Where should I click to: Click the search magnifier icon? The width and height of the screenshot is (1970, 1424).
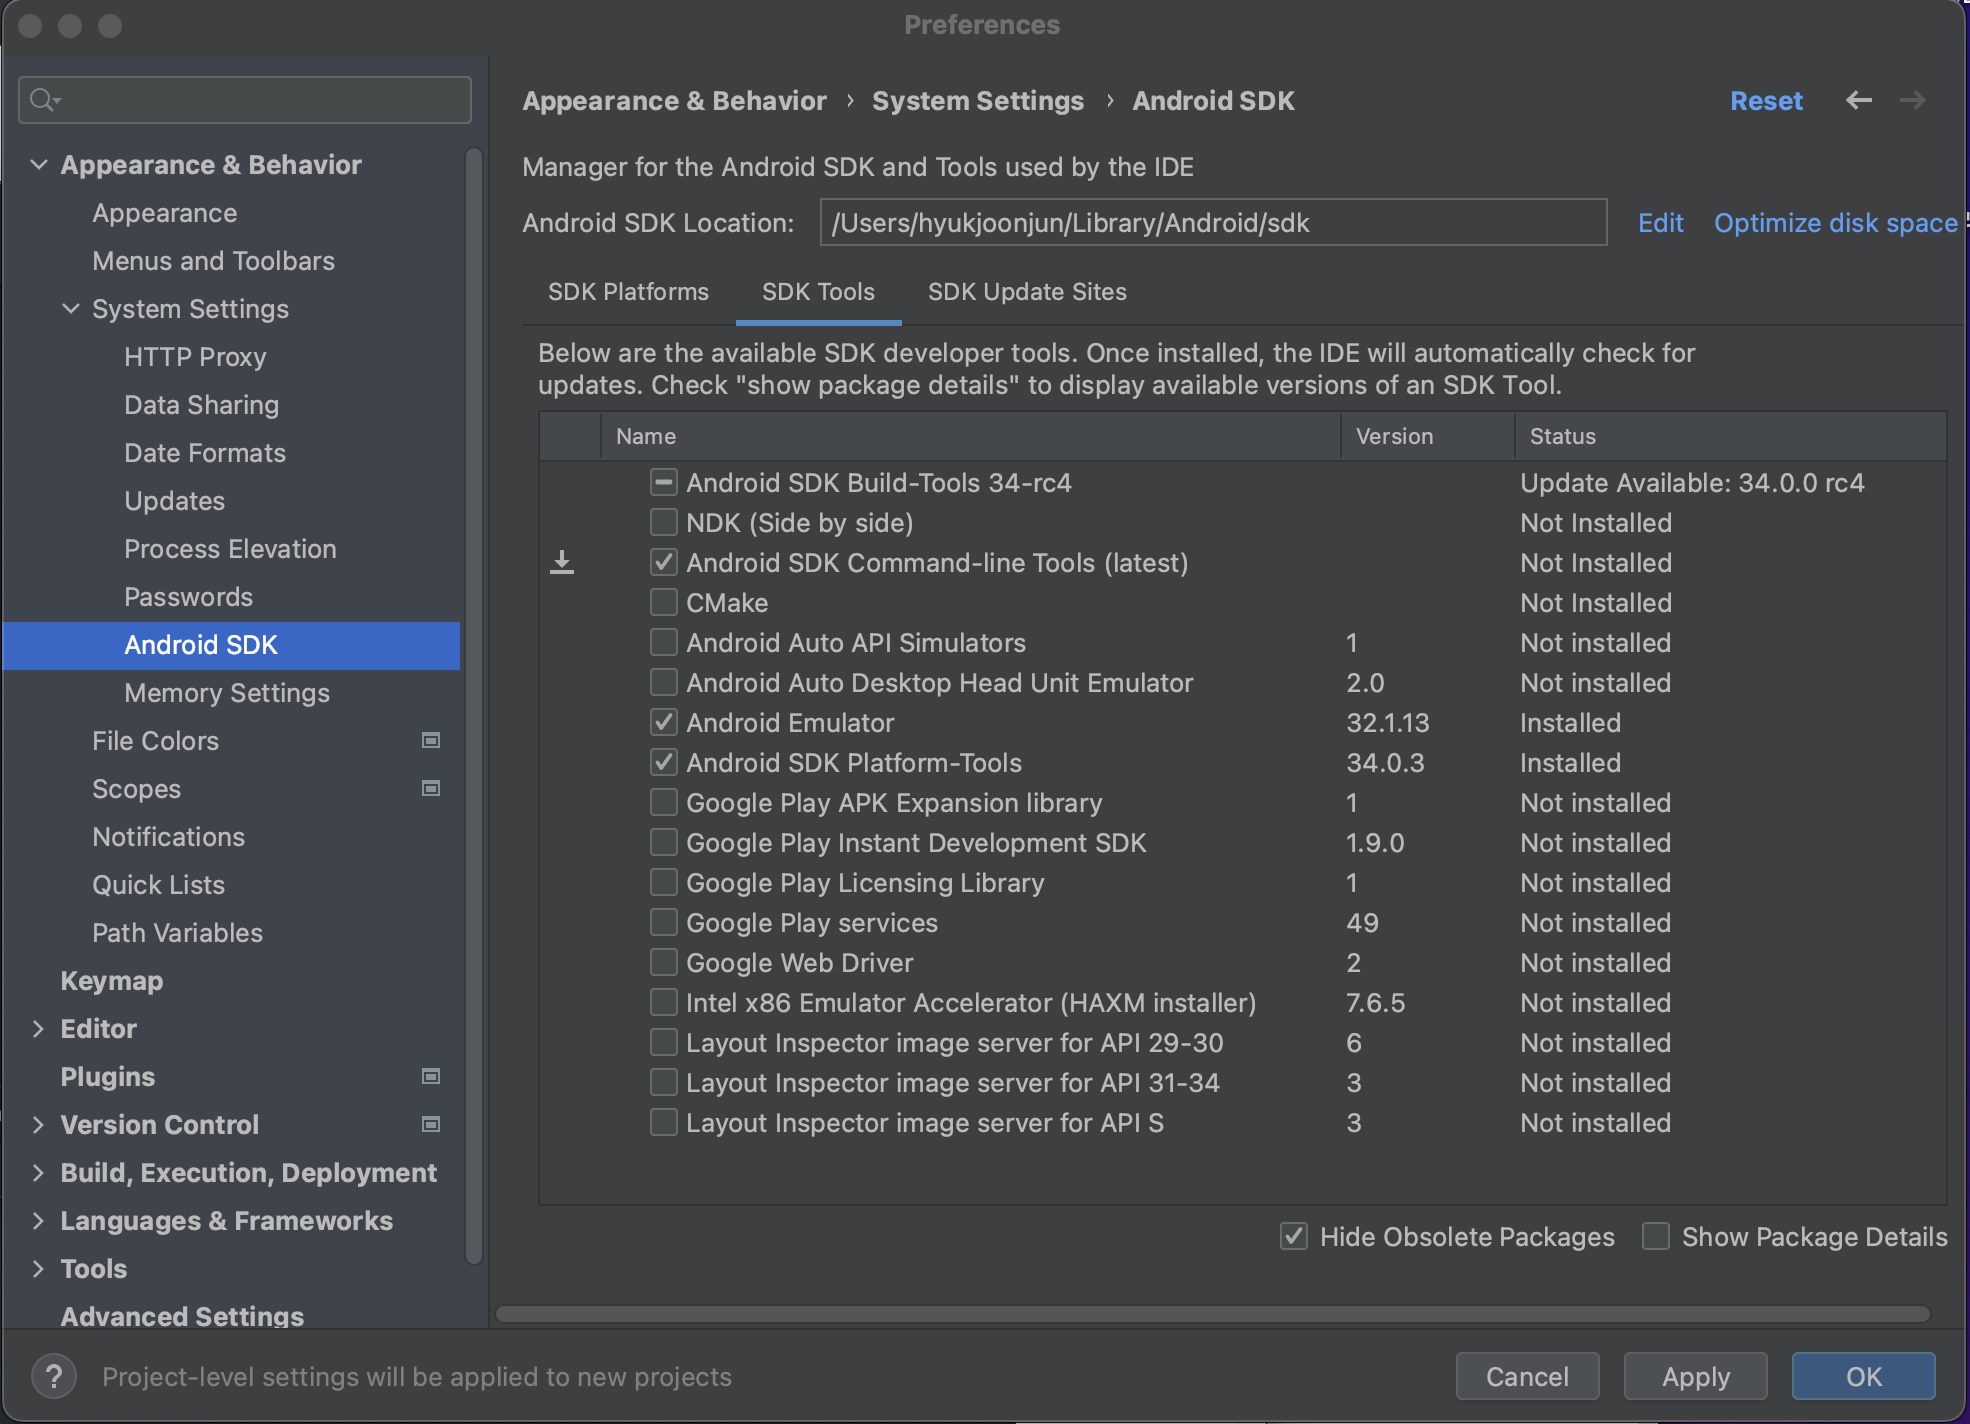pyautogui.click(x=43, y=100)
